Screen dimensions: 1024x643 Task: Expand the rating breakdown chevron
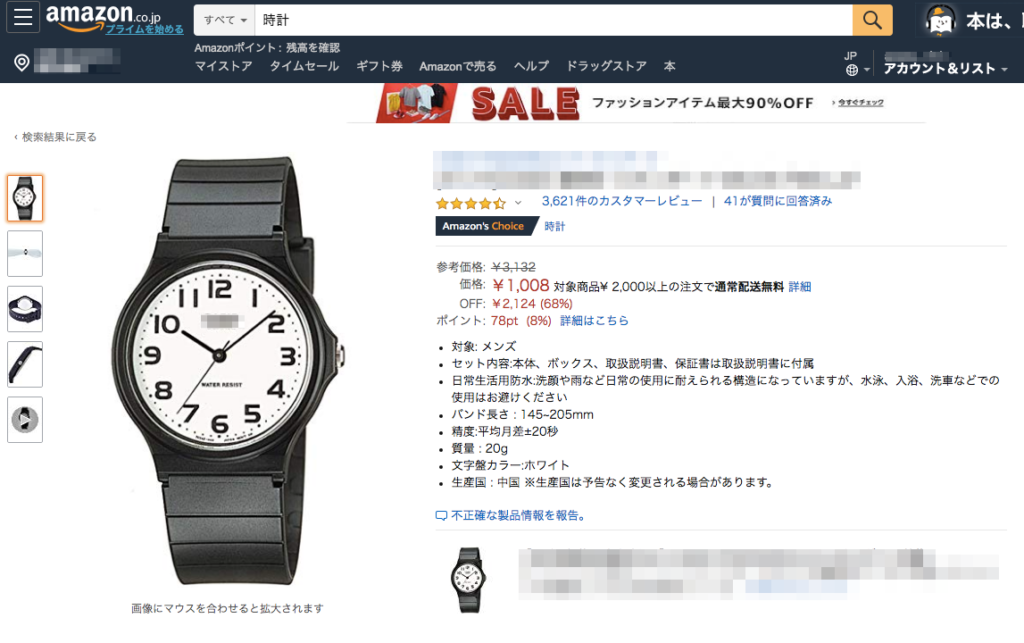pos(518,203)
